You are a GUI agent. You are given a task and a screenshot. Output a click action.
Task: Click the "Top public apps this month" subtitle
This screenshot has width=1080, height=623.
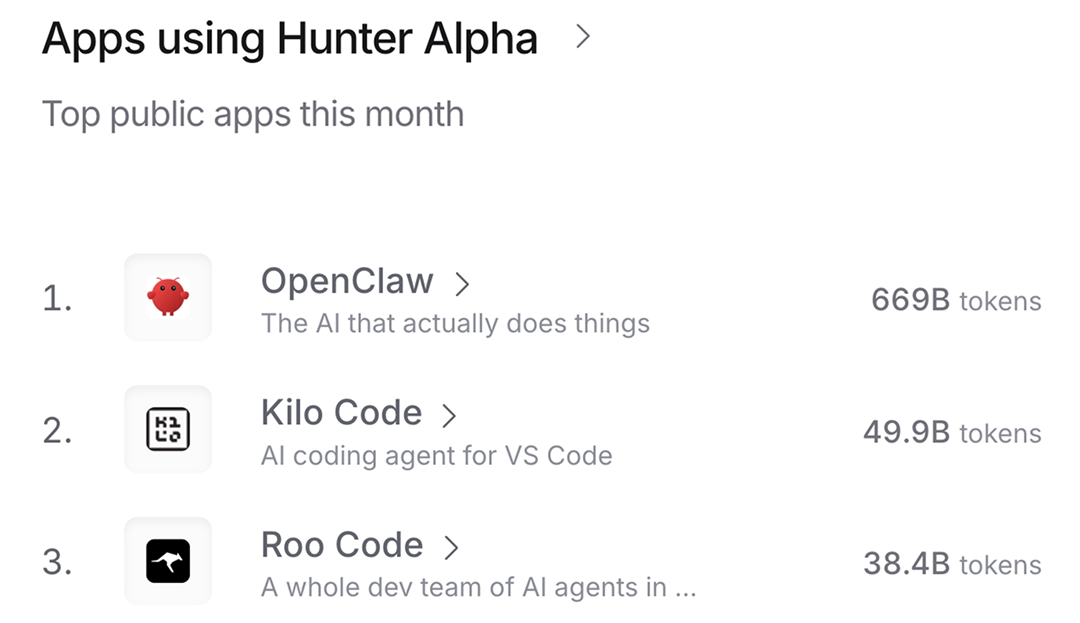click(x=253, y=114)
